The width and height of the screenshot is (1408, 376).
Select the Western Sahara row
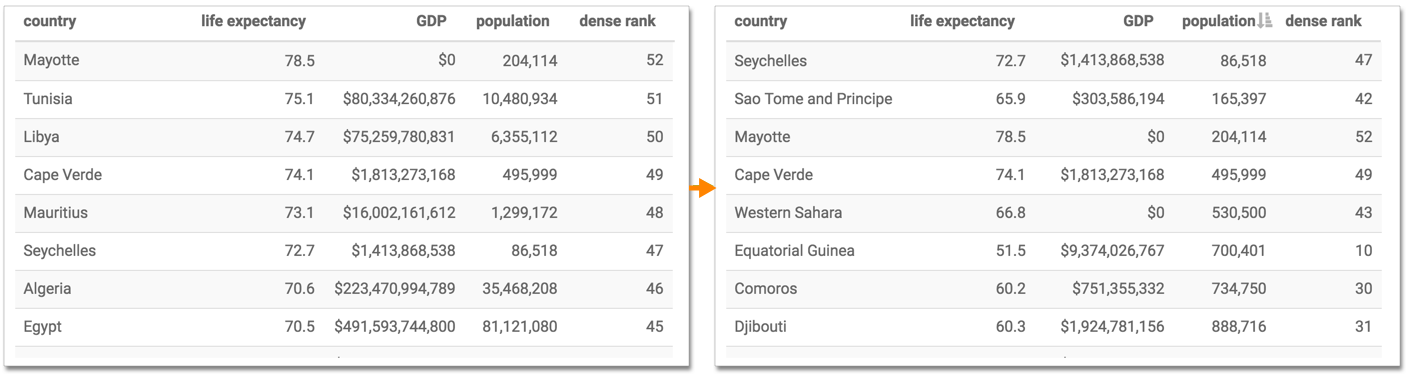click(1054, 213)
